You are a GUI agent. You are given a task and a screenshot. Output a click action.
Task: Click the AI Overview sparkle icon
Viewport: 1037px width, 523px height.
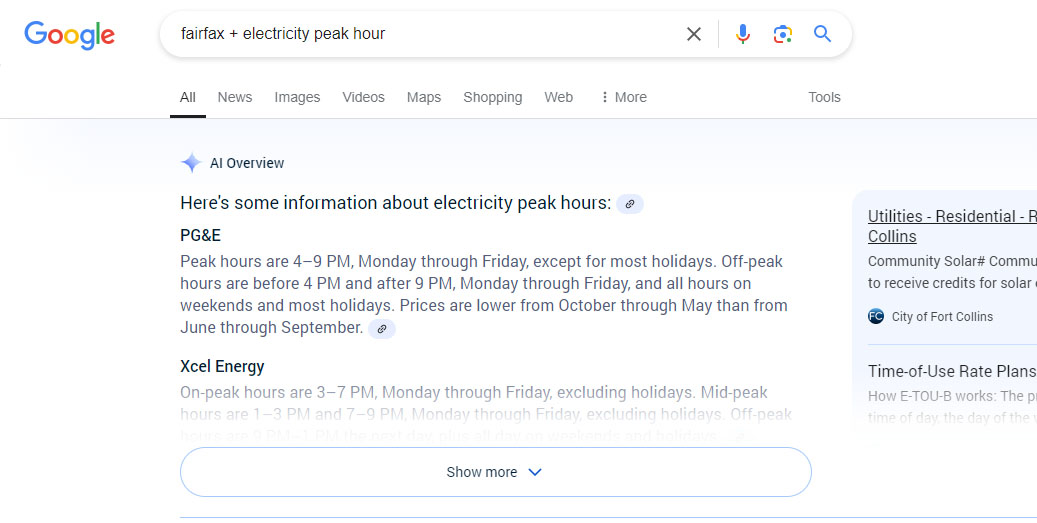[x=191, y=163]
